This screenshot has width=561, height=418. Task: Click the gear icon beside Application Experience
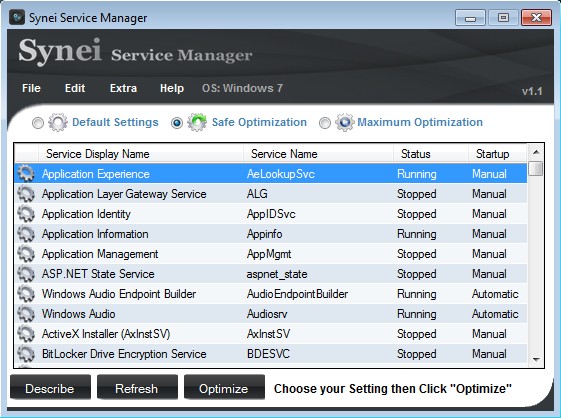[26, 174]
